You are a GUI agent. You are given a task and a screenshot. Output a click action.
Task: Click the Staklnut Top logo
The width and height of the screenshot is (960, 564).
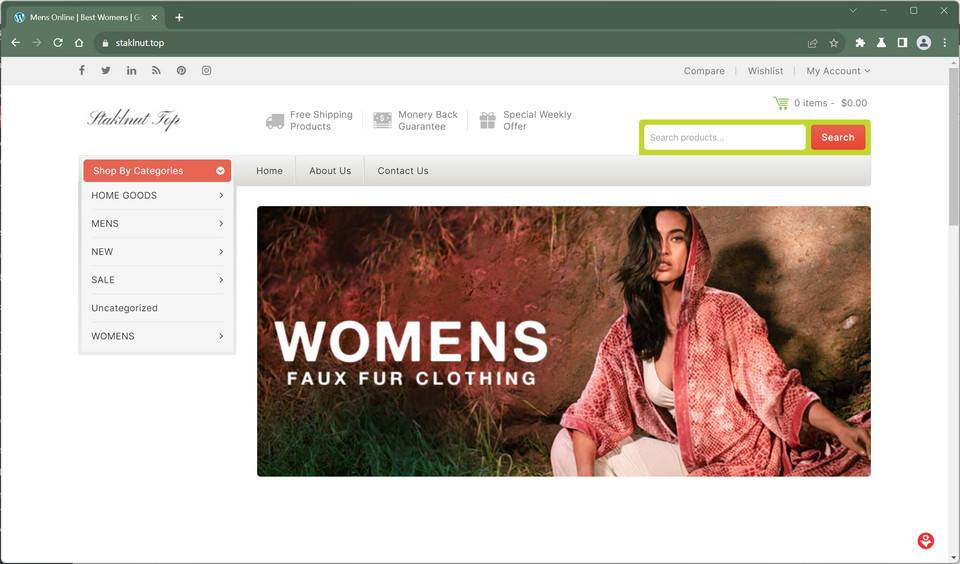(x=134, y=119)
